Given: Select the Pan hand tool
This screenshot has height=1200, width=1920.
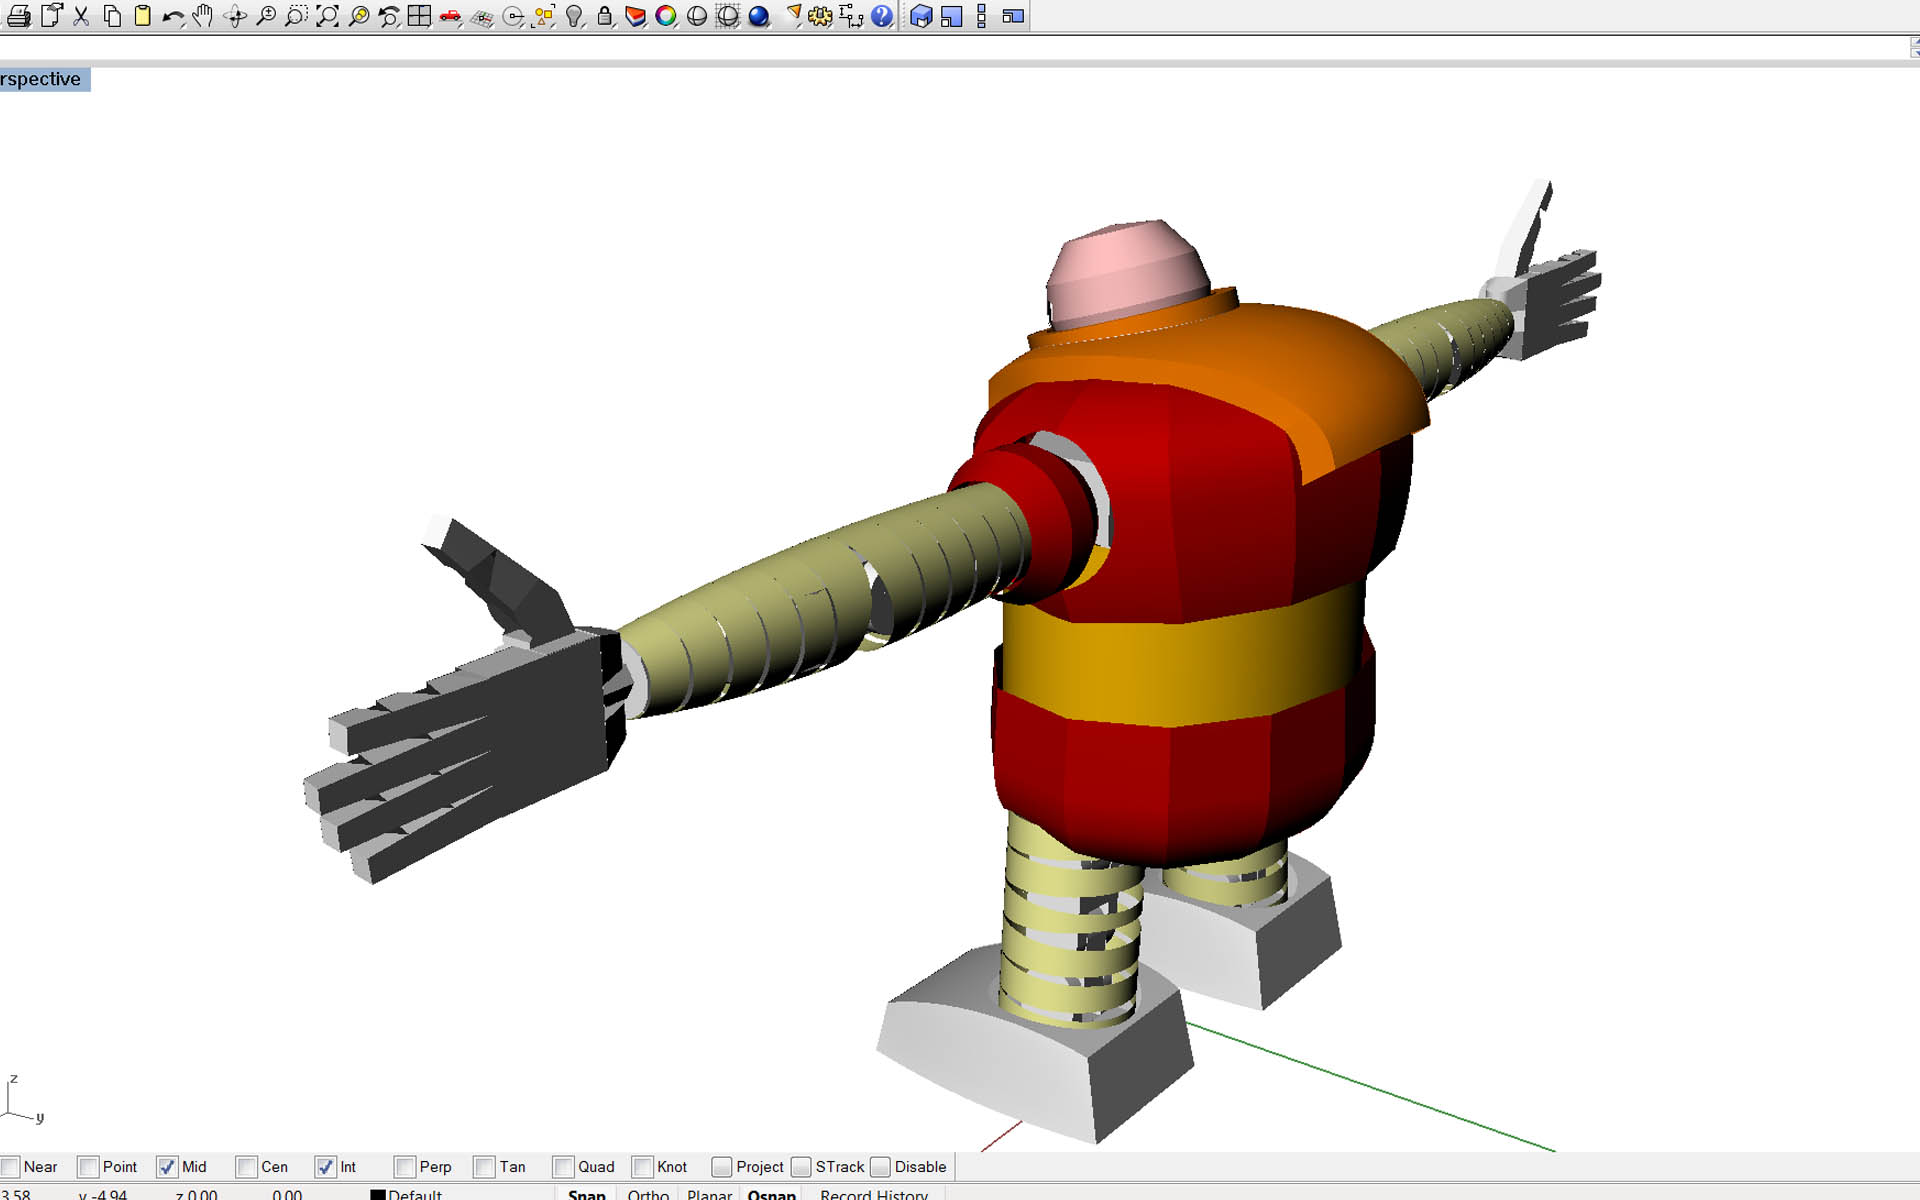Looking at the screenshot, I should point(203,16).
